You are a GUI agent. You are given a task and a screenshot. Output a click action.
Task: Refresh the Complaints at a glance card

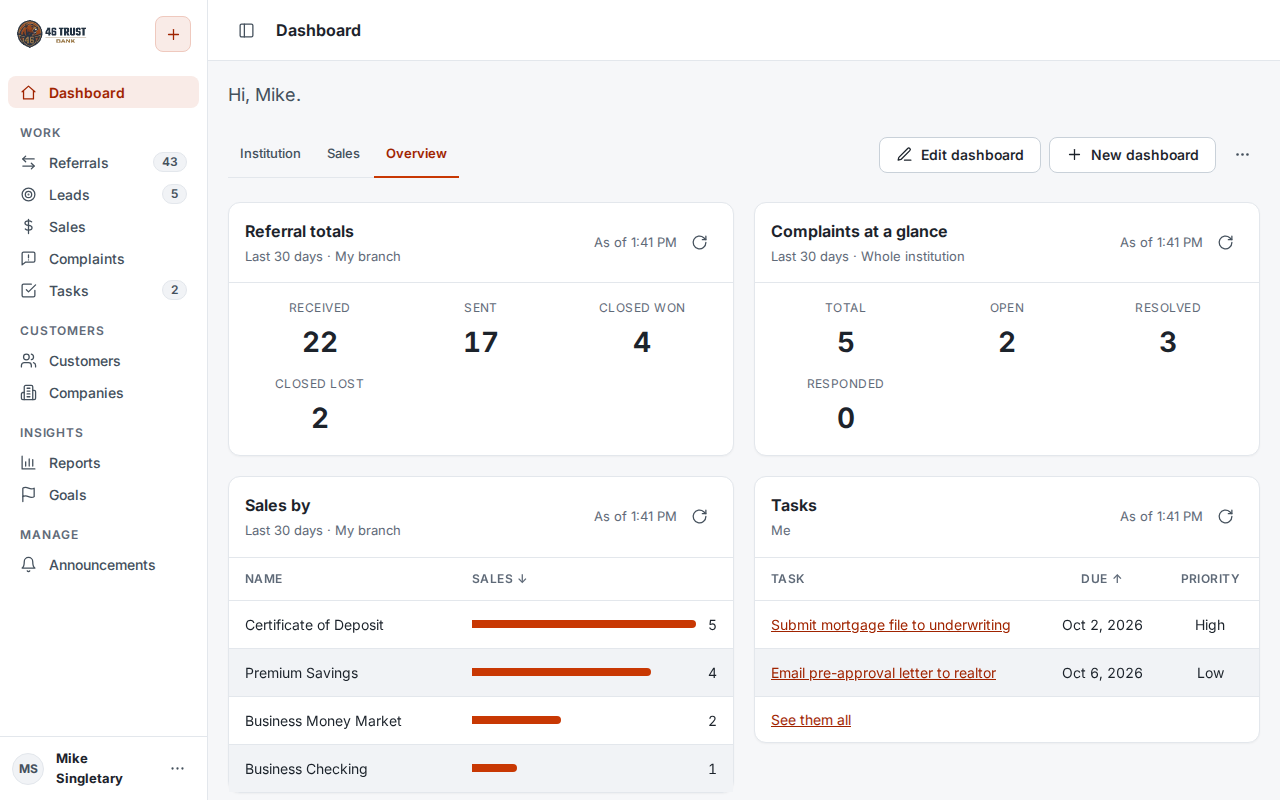coord(1226,242)
